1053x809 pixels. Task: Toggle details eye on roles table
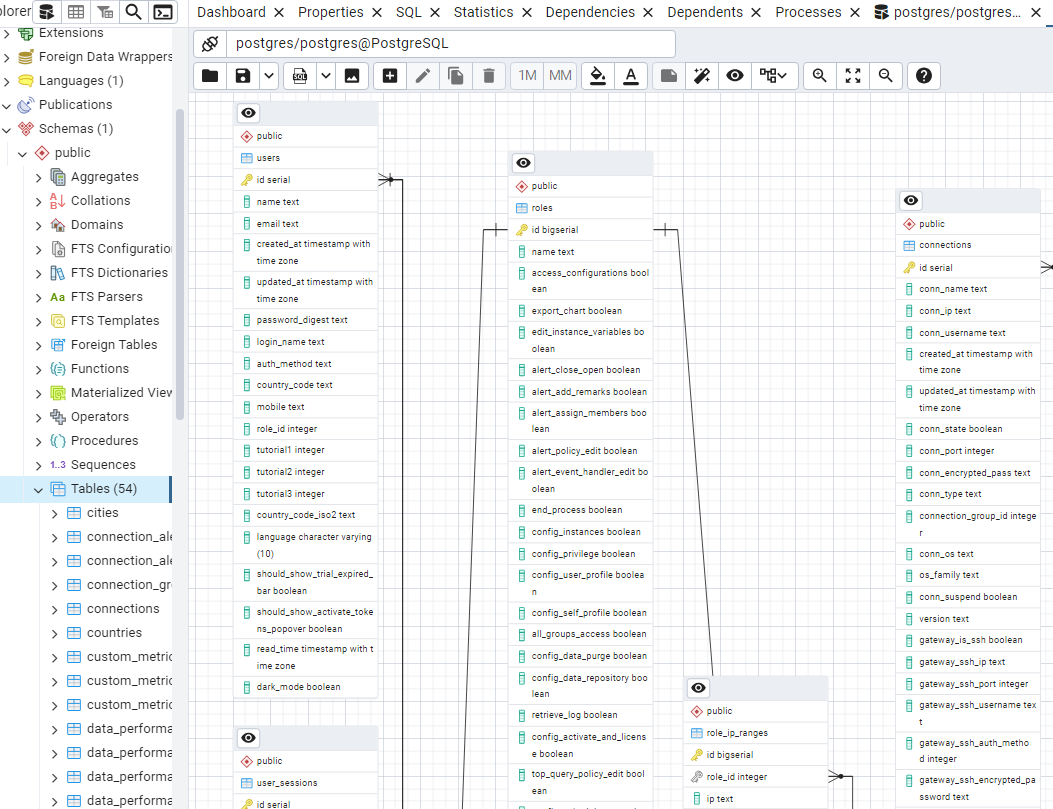coord(523,163)
